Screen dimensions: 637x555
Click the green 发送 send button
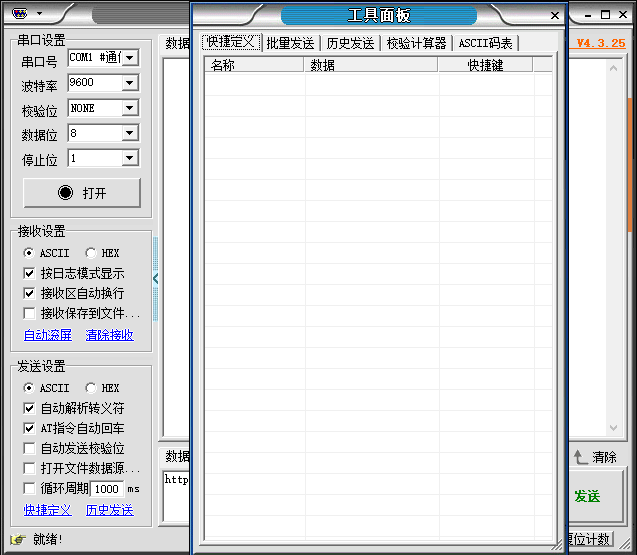(595, 496)
